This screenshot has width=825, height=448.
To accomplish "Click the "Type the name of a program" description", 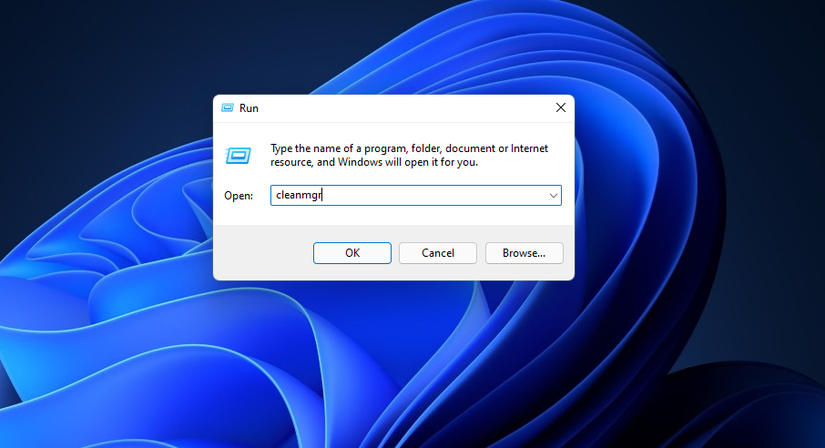I will tap(409, 155).
